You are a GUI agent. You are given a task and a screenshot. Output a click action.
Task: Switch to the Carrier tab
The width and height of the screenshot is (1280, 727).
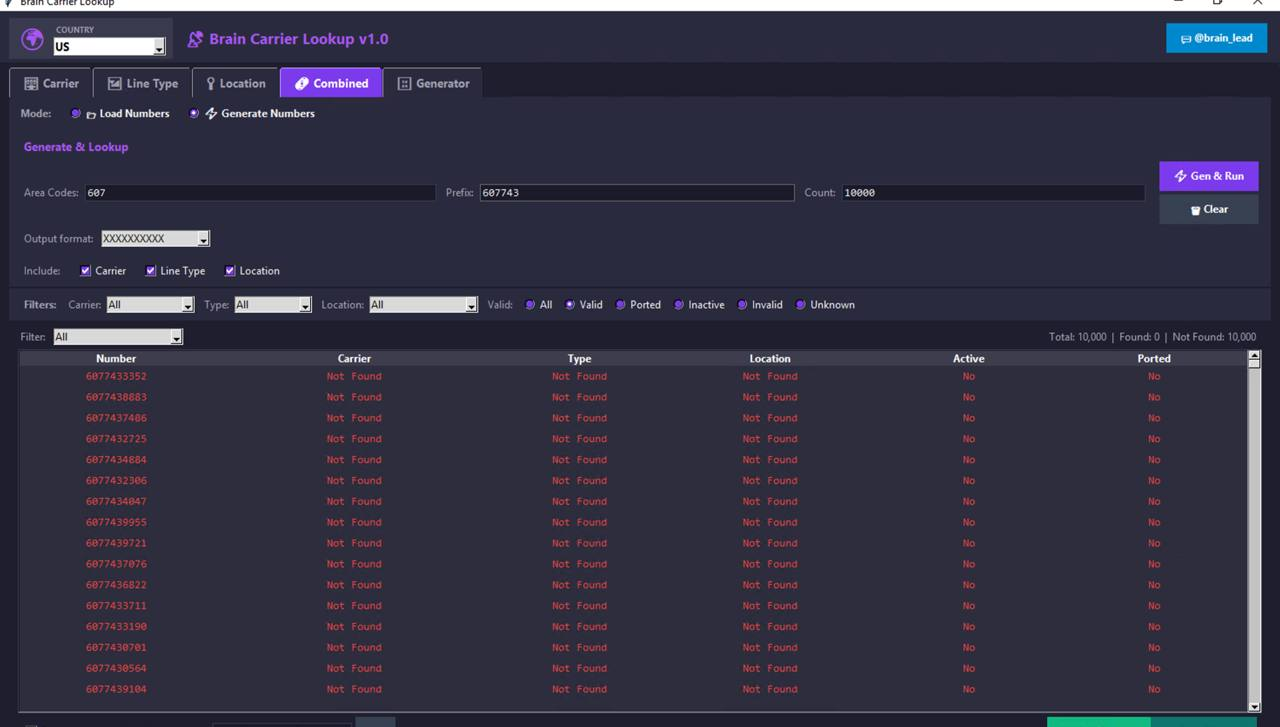point(51,83)
